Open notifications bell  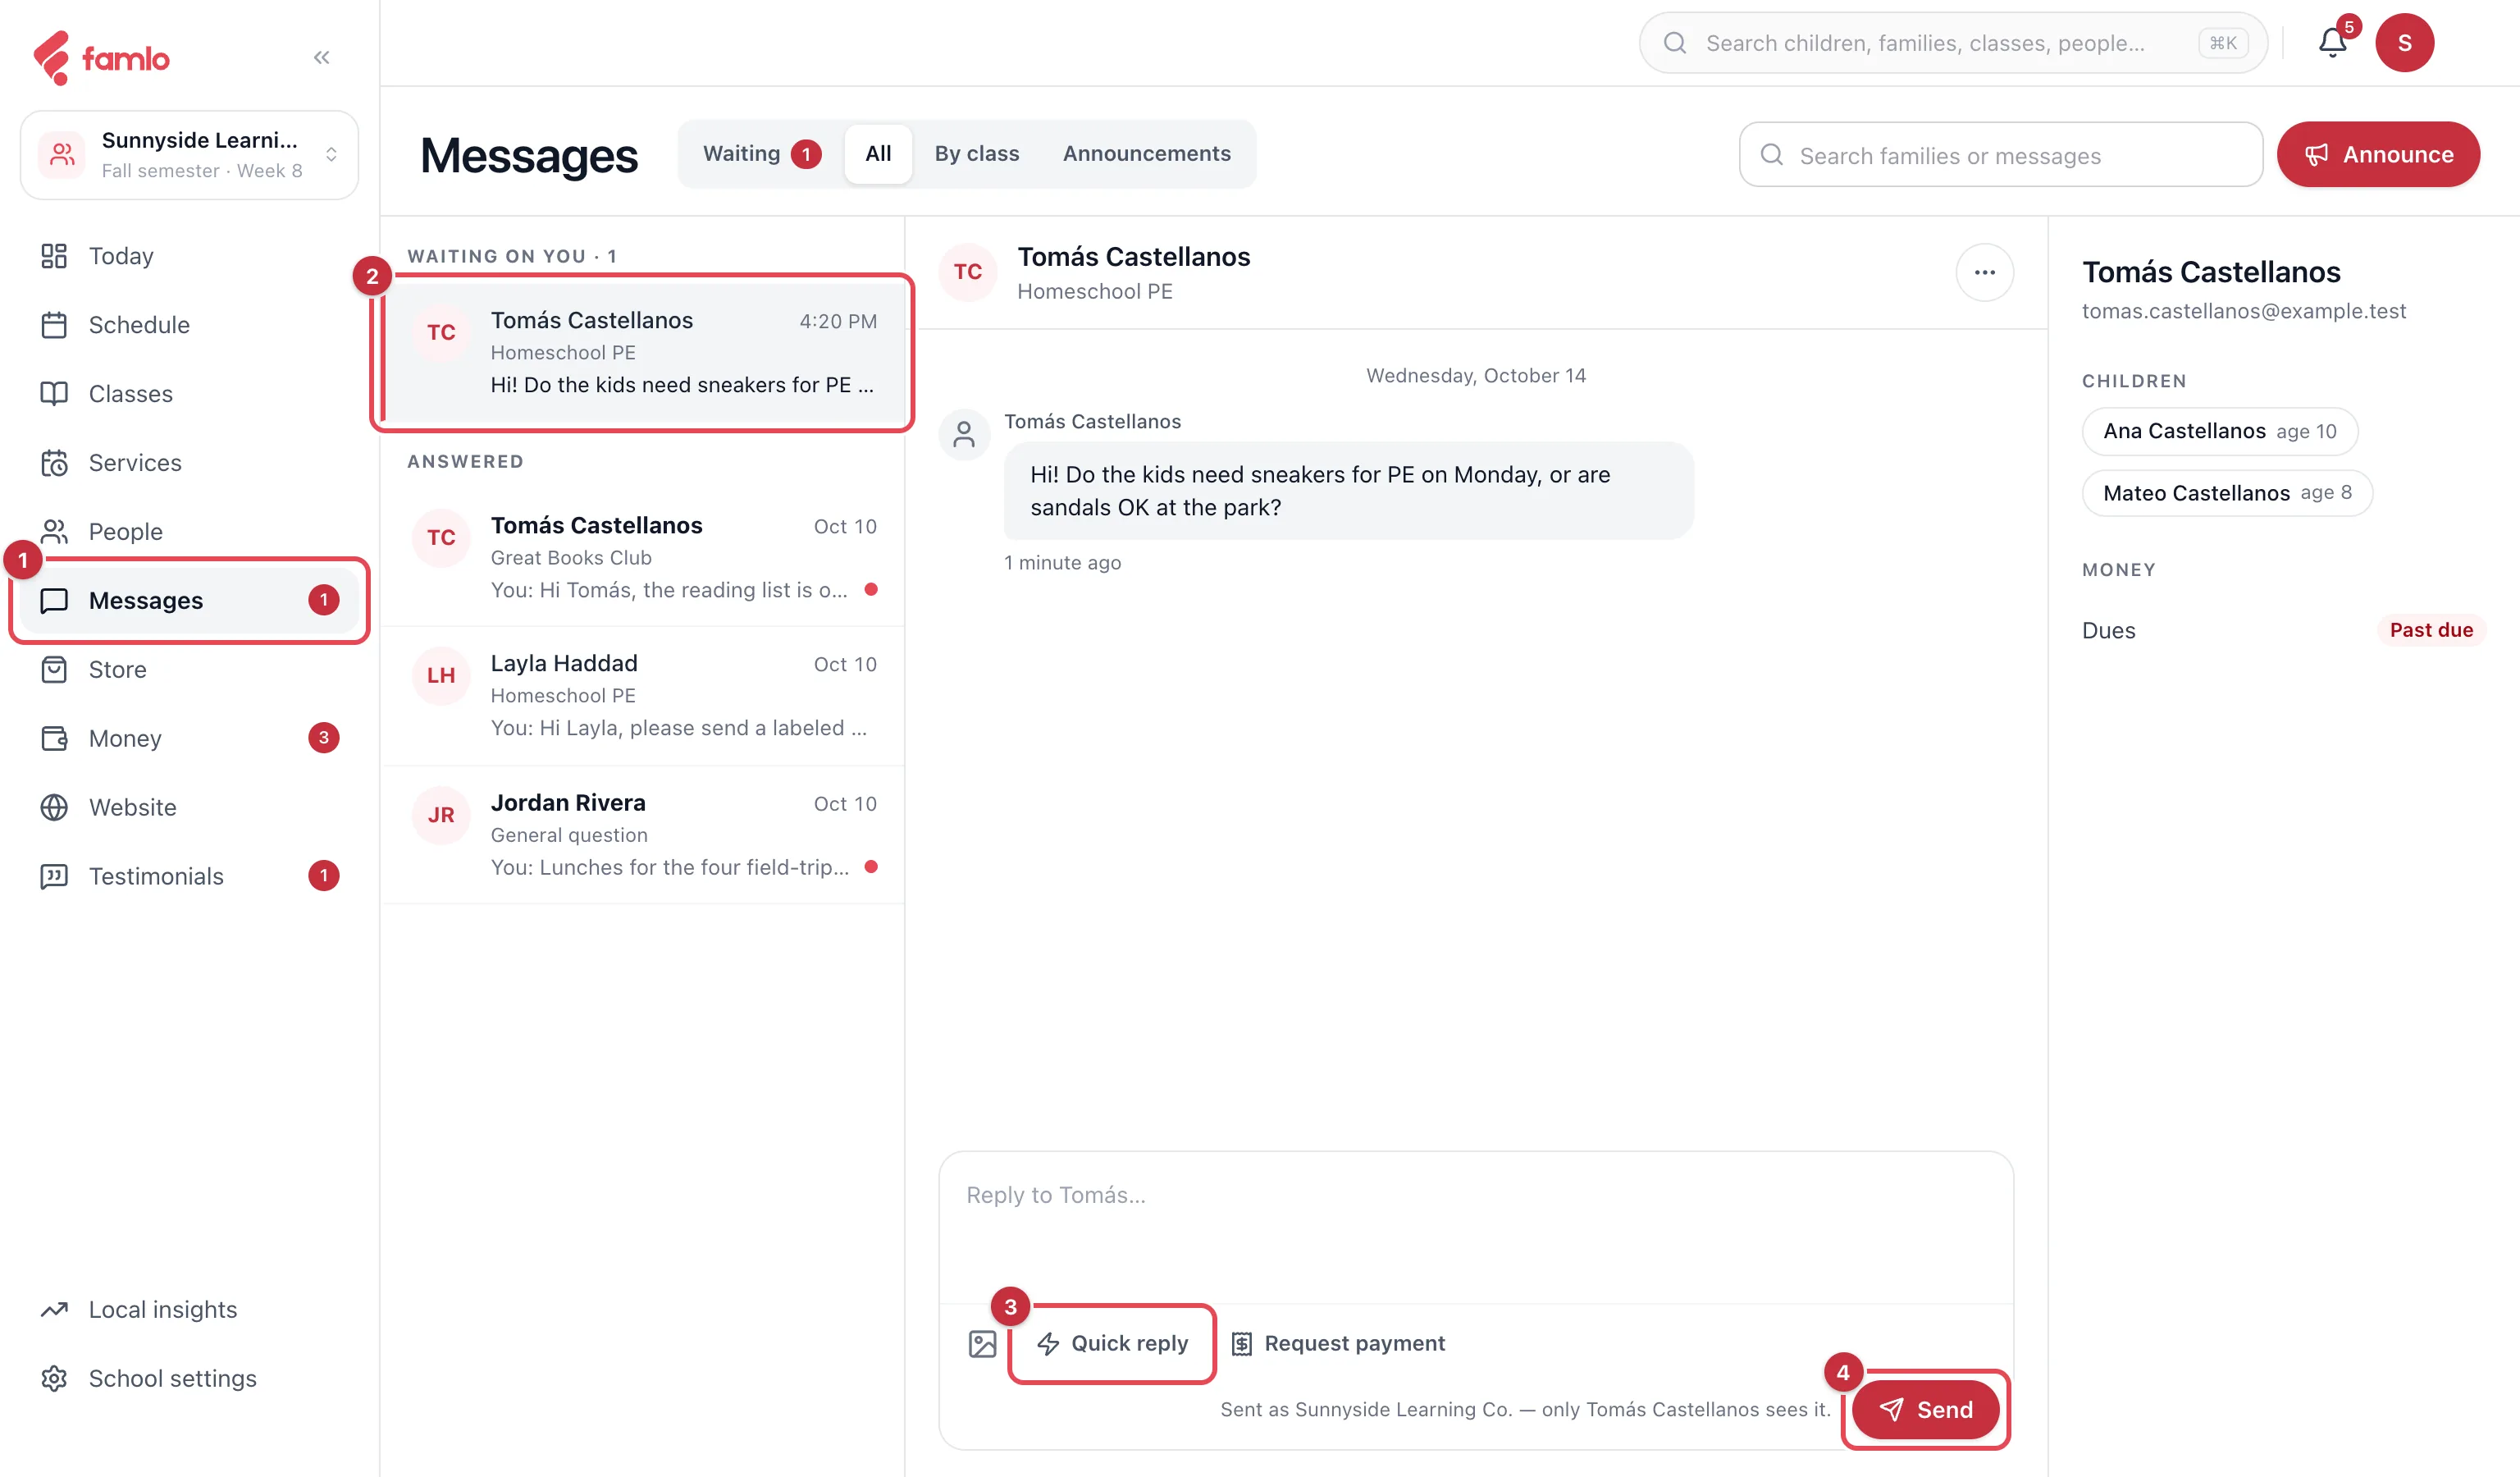(x=2332, y=43)
